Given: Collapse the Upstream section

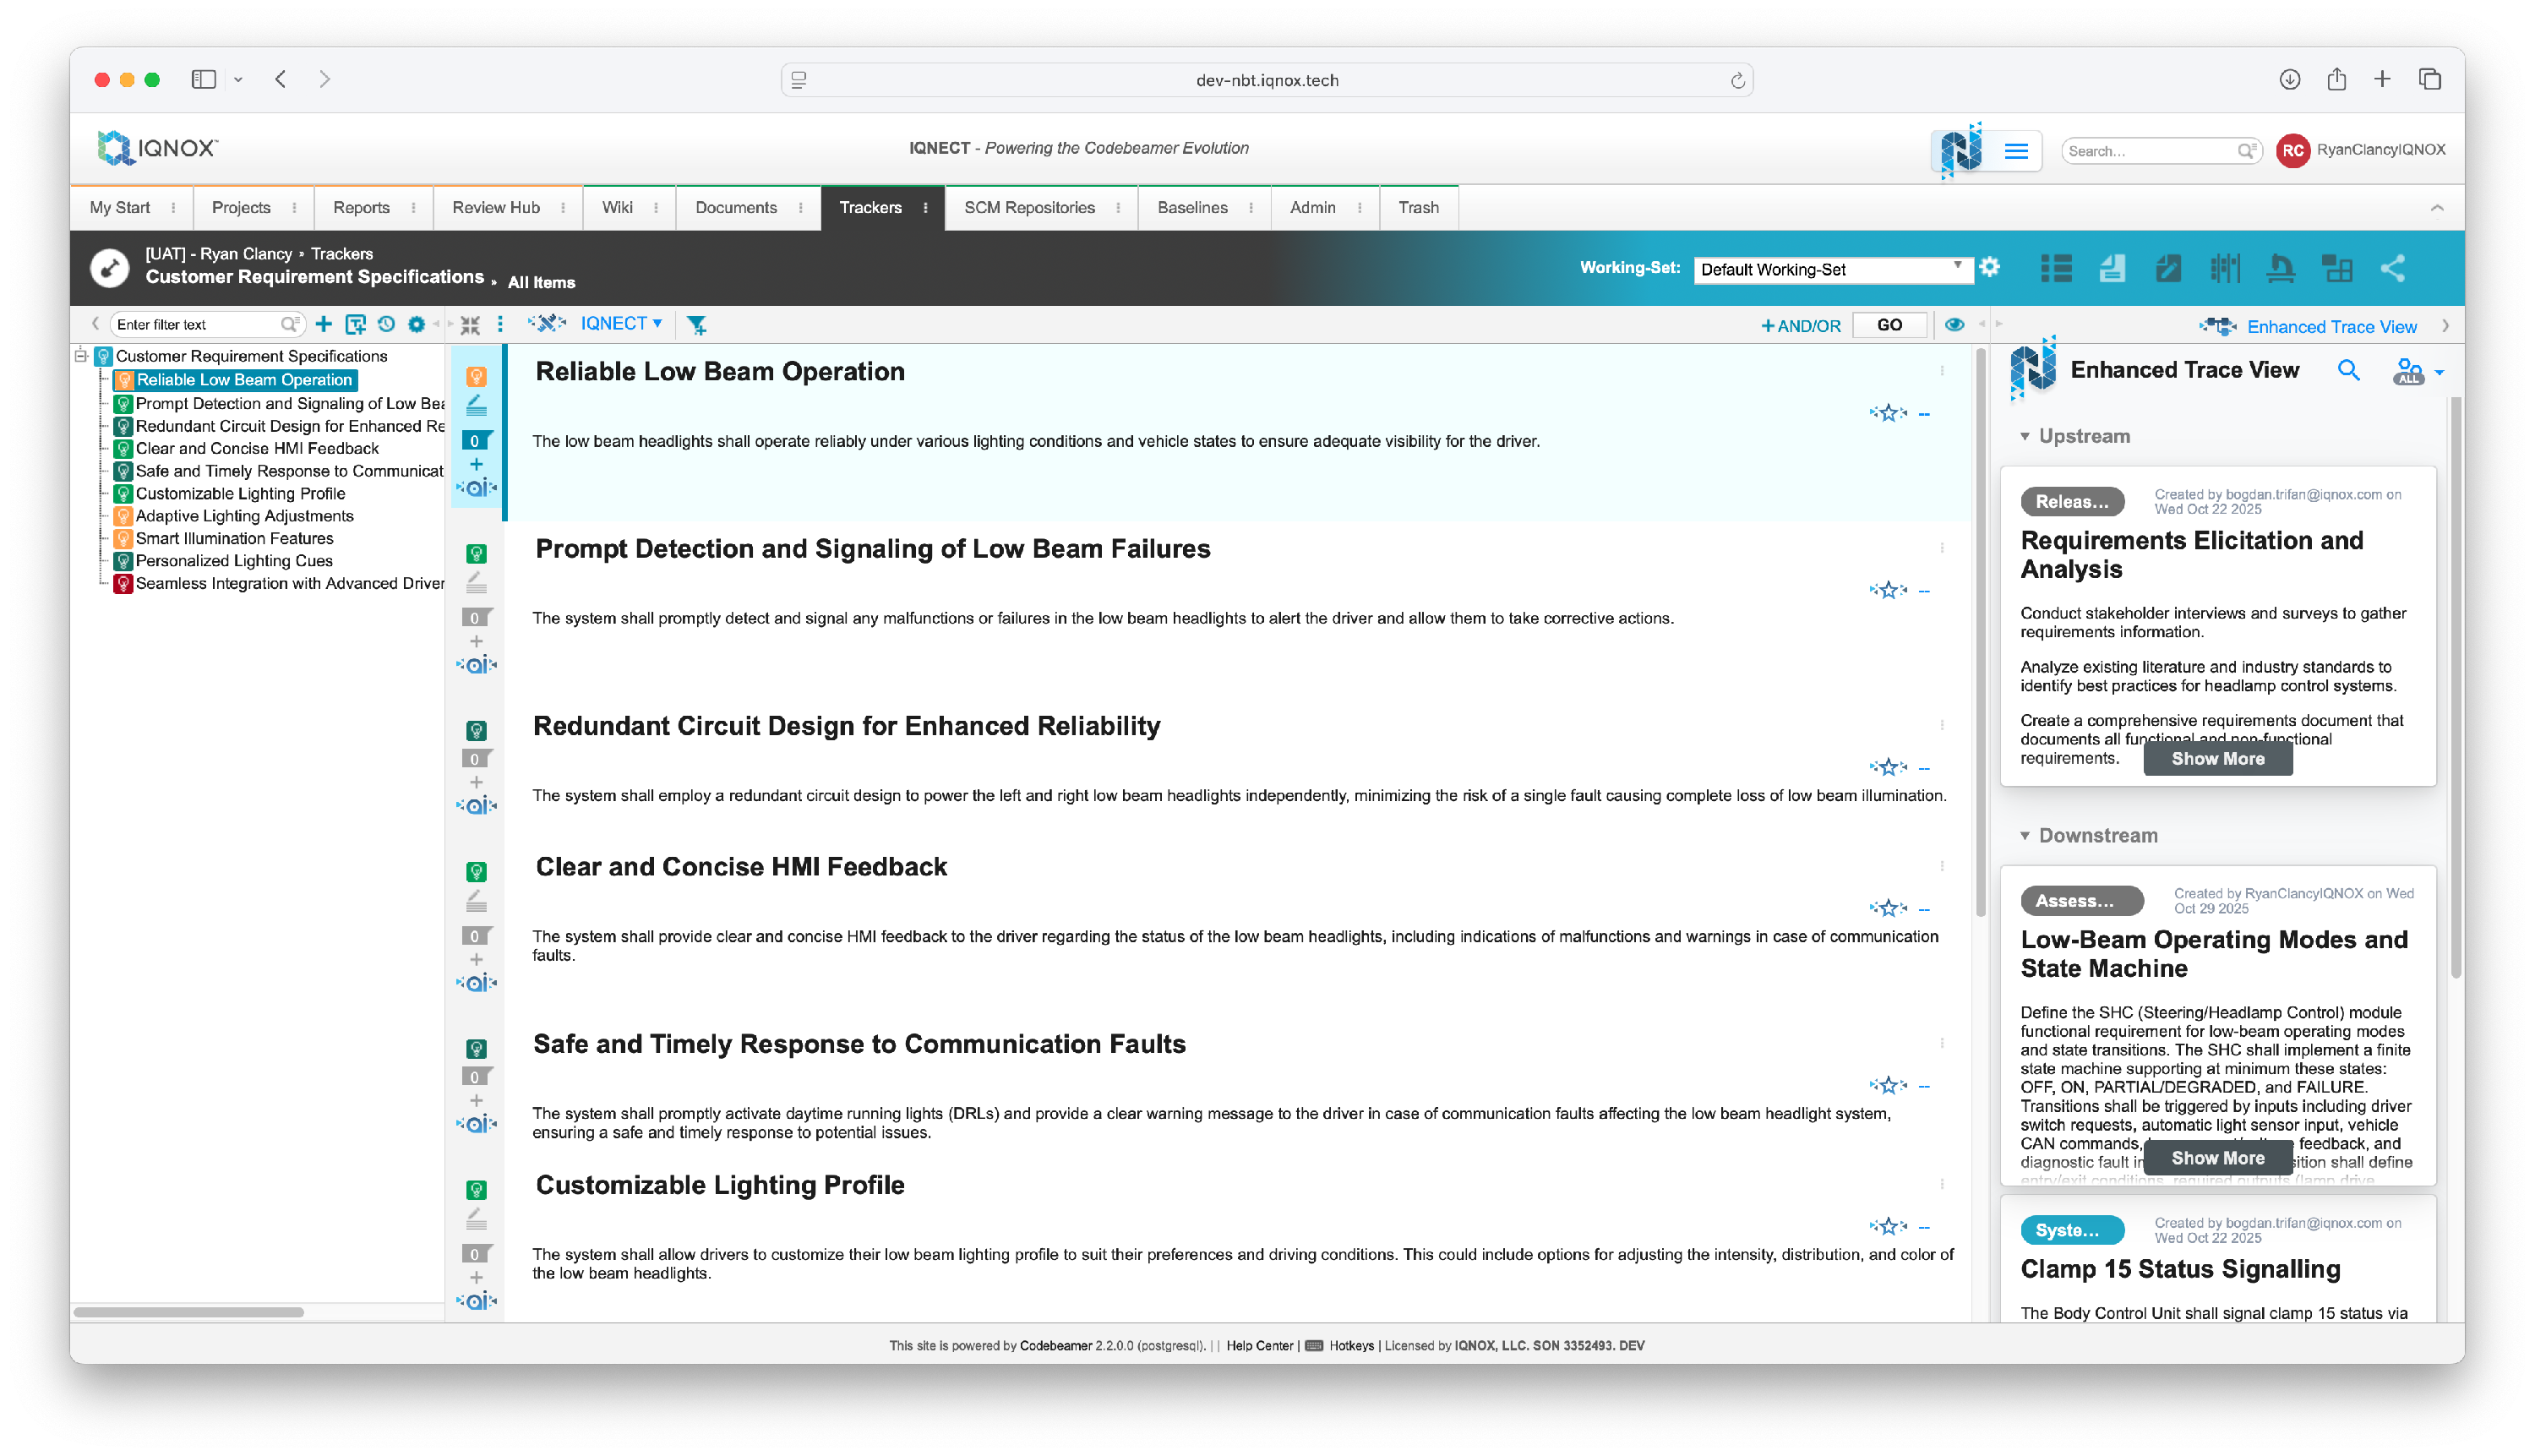Looking at the screenshot, I should click(2025, 436).
